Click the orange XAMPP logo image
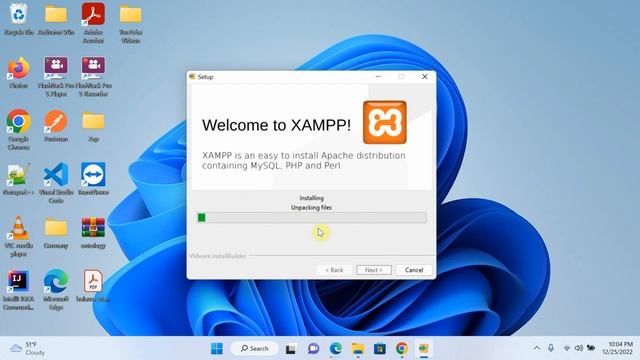Viewport: 640px width, 360px height. [384, 122]
